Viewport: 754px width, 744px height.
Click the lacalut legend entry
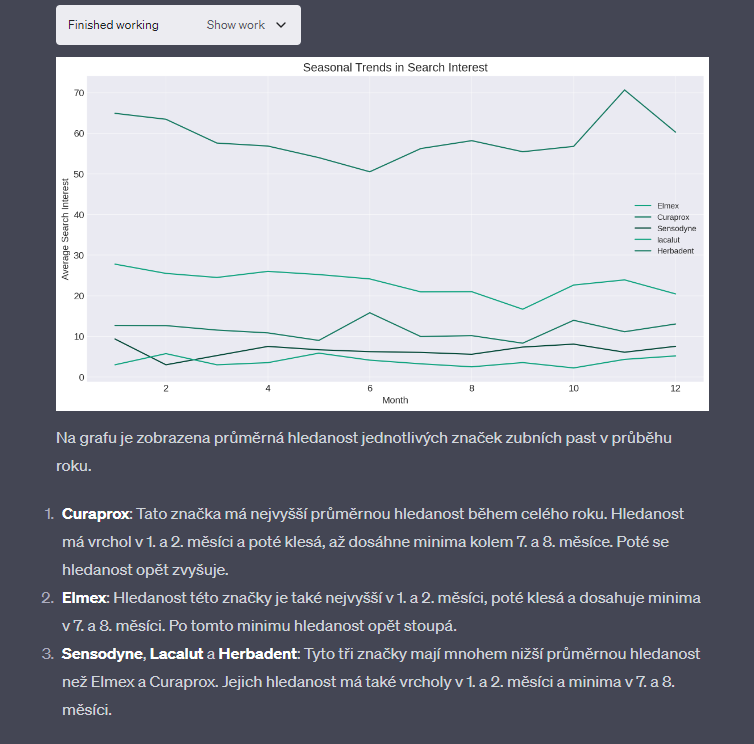point(657,240)
